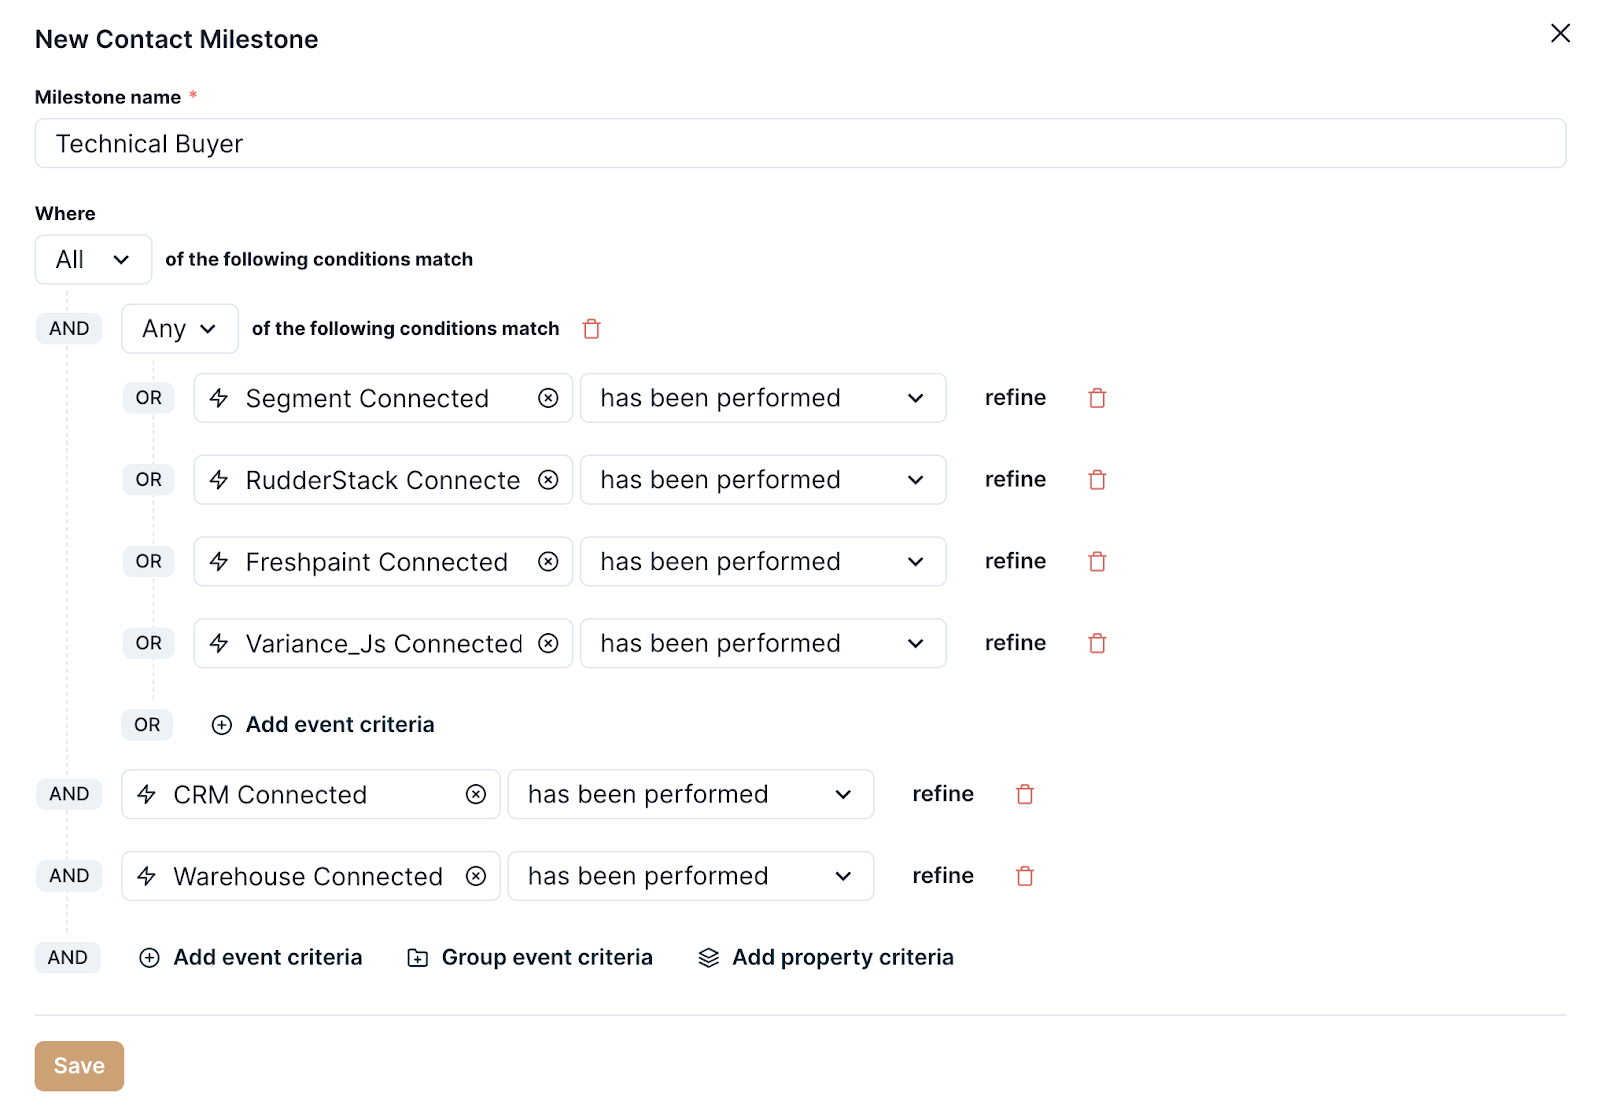Clear the Variance_Js Connected event selection
The image size is (1600, 1115).
[x=548, y=643]
